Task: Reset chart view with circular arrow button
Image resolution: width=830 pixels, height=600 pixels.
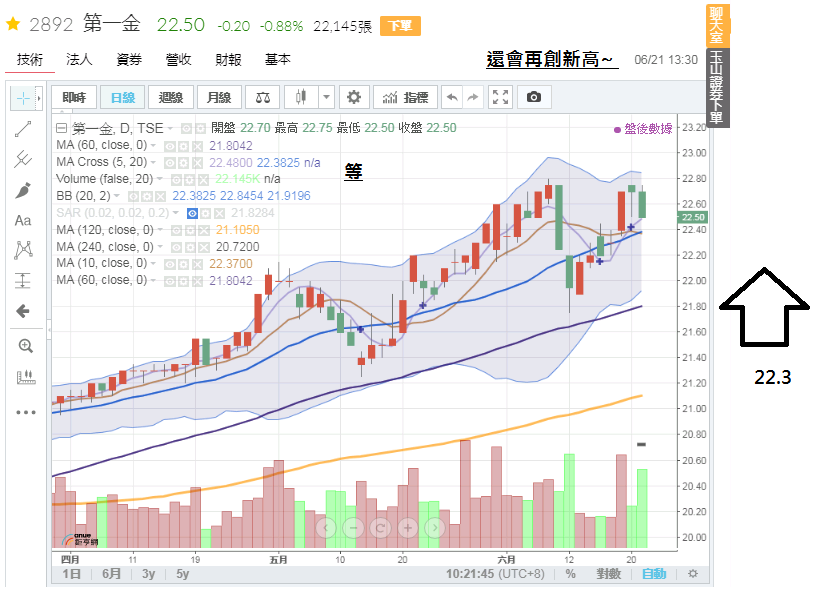Action: click(x=380, y=528)
